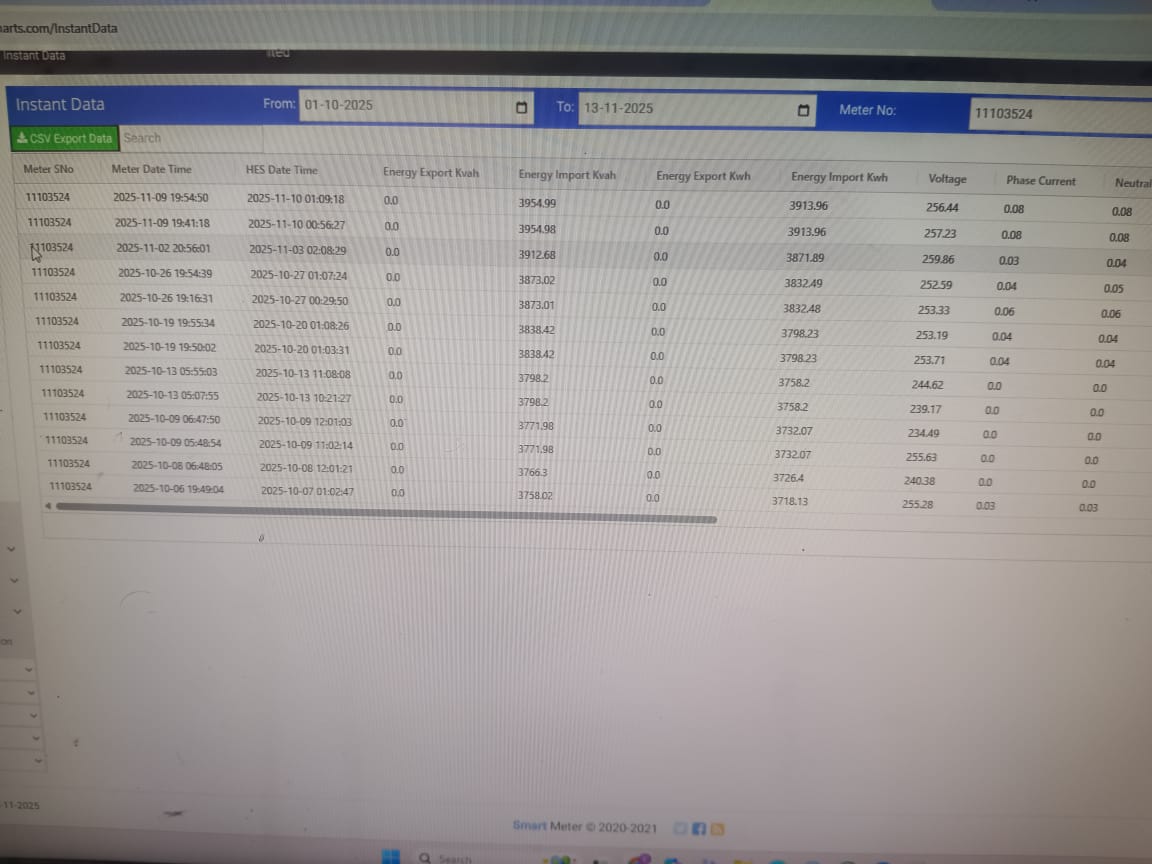Viewport: 1152px width, 864px height.
Task: Select the Instant Data tab in dark bar
Action: coord(33,56)
